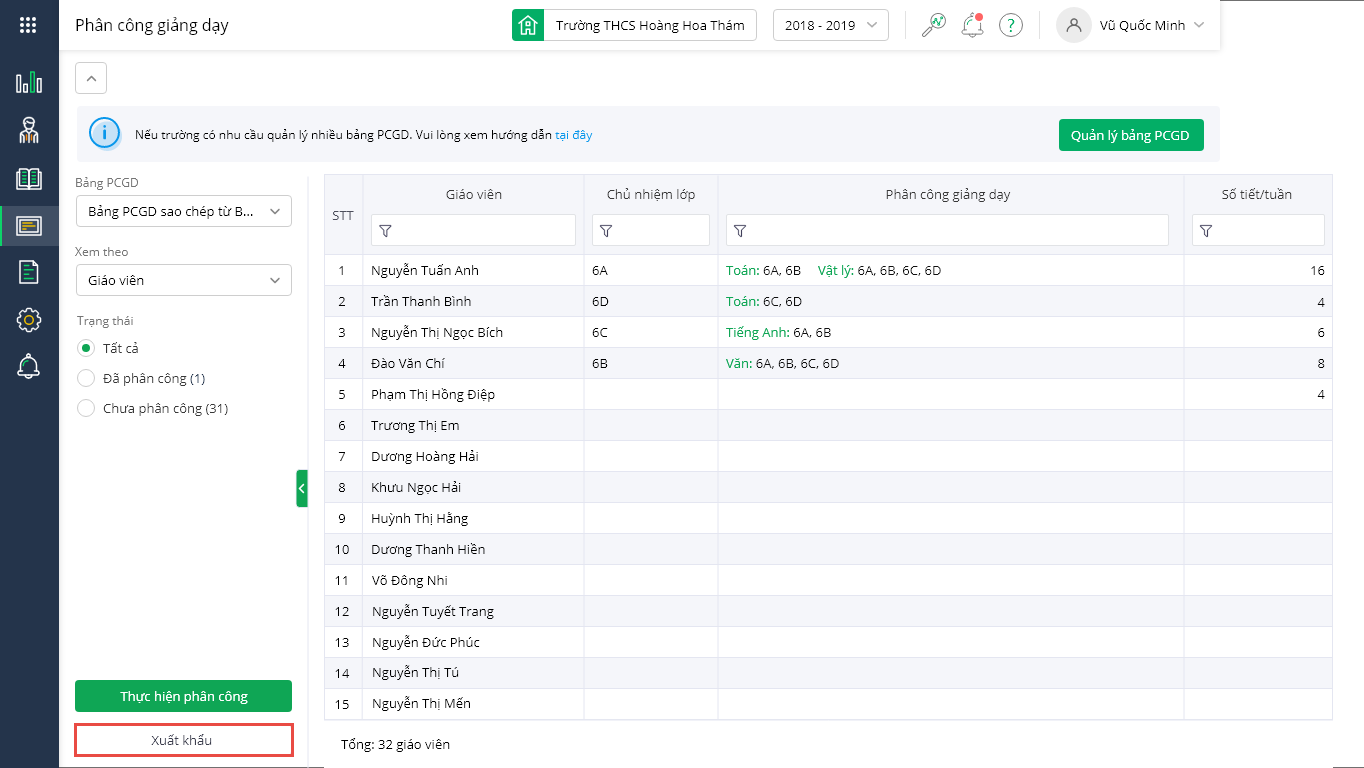Open the bar chart dashboard icon in sidebar

pyautogui.click(x=29, y=82)
